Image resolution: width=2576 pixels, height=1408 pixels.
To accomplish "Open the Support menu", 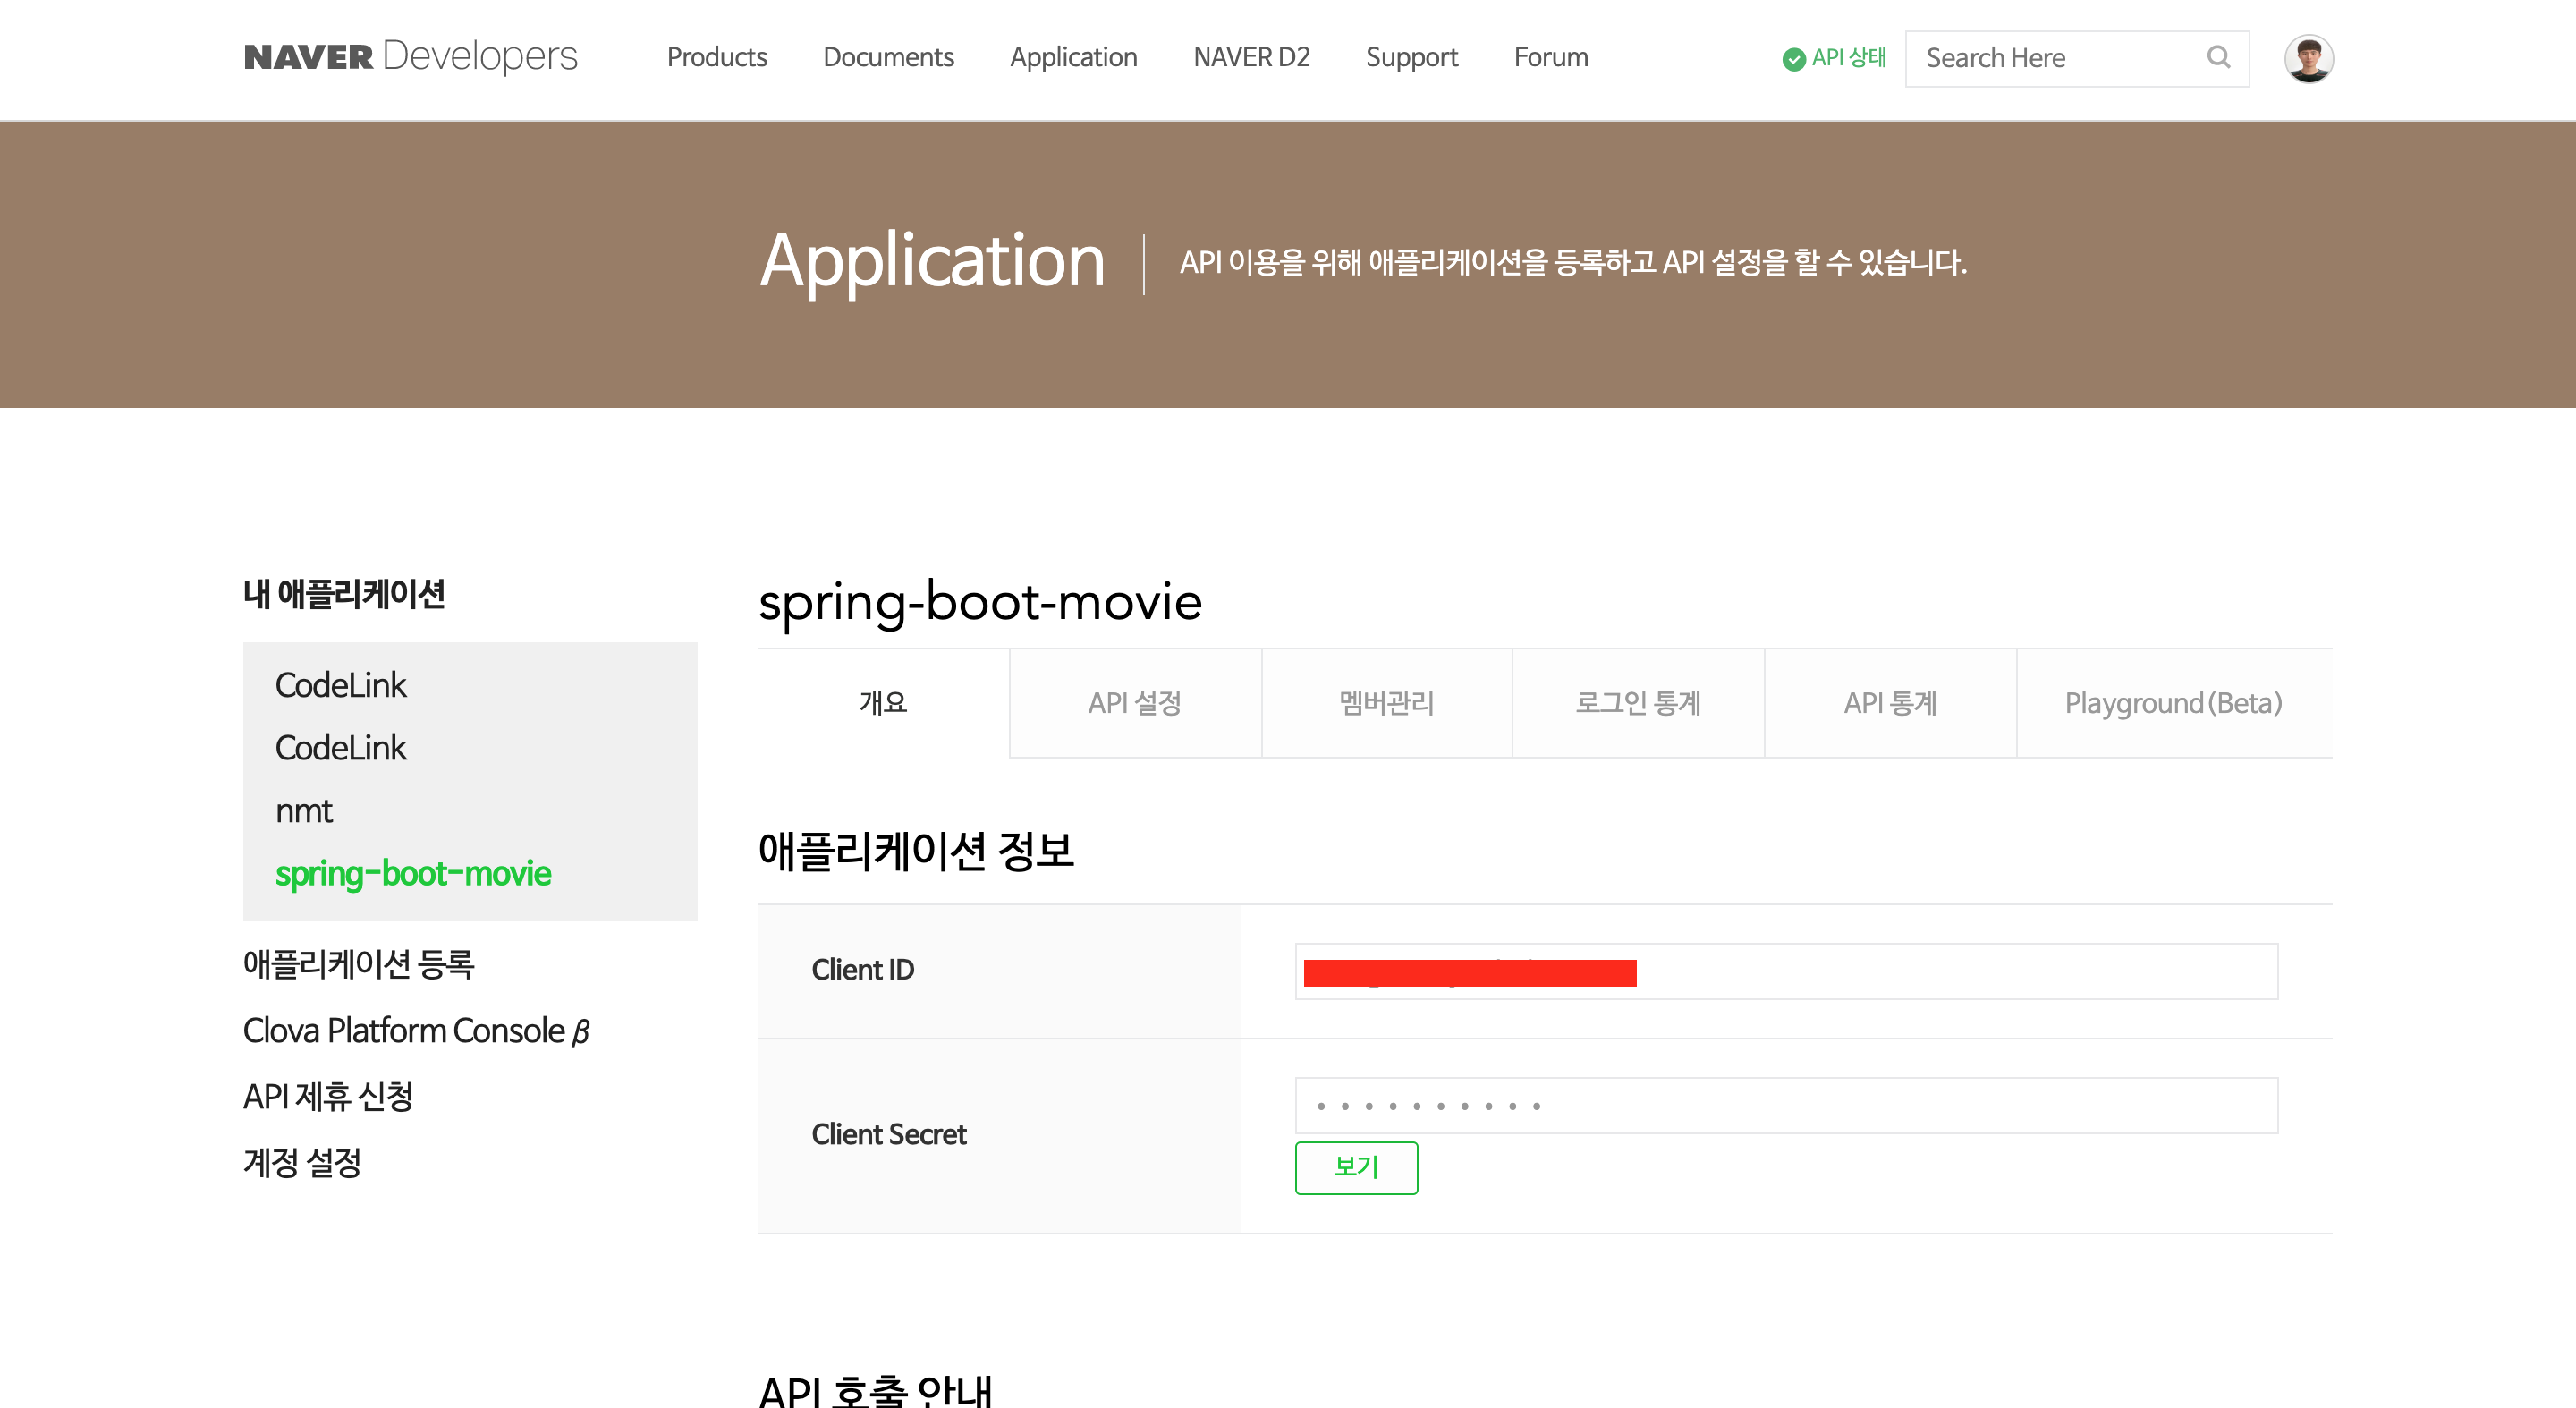I will click(1411, 58).
